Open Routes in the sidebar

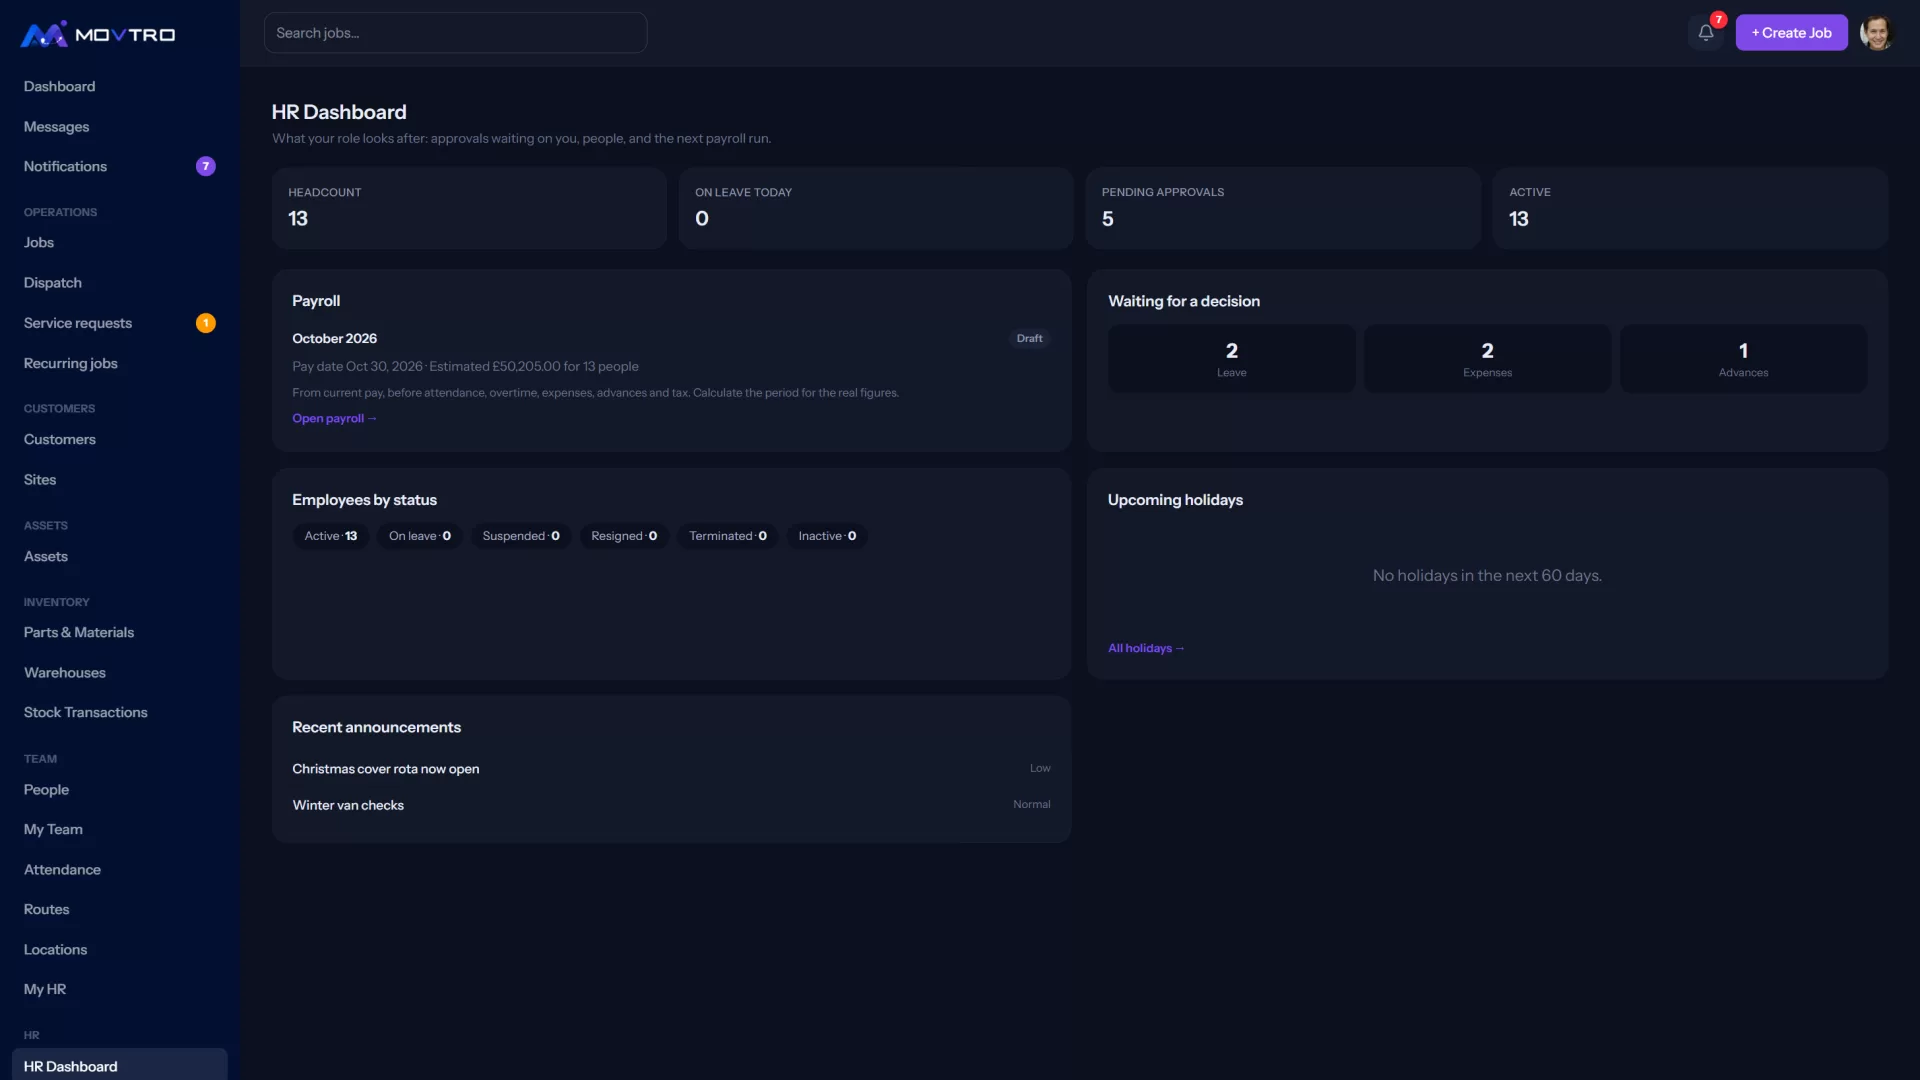[120, 909]
